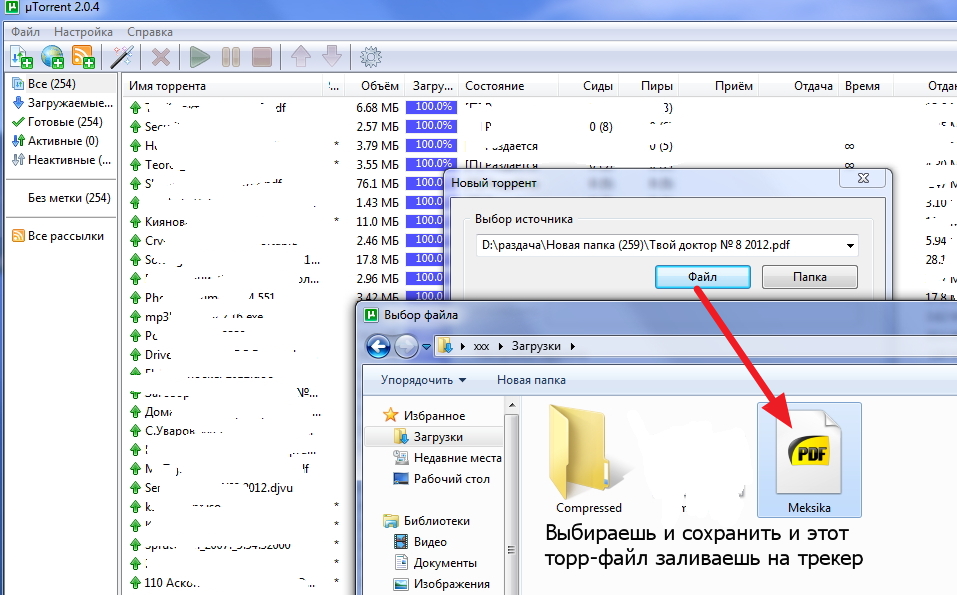The height and width of the screenshot is (595, 957).
Task: Open the Create New Torrent wand icon
Action: (x=122, y=57)
